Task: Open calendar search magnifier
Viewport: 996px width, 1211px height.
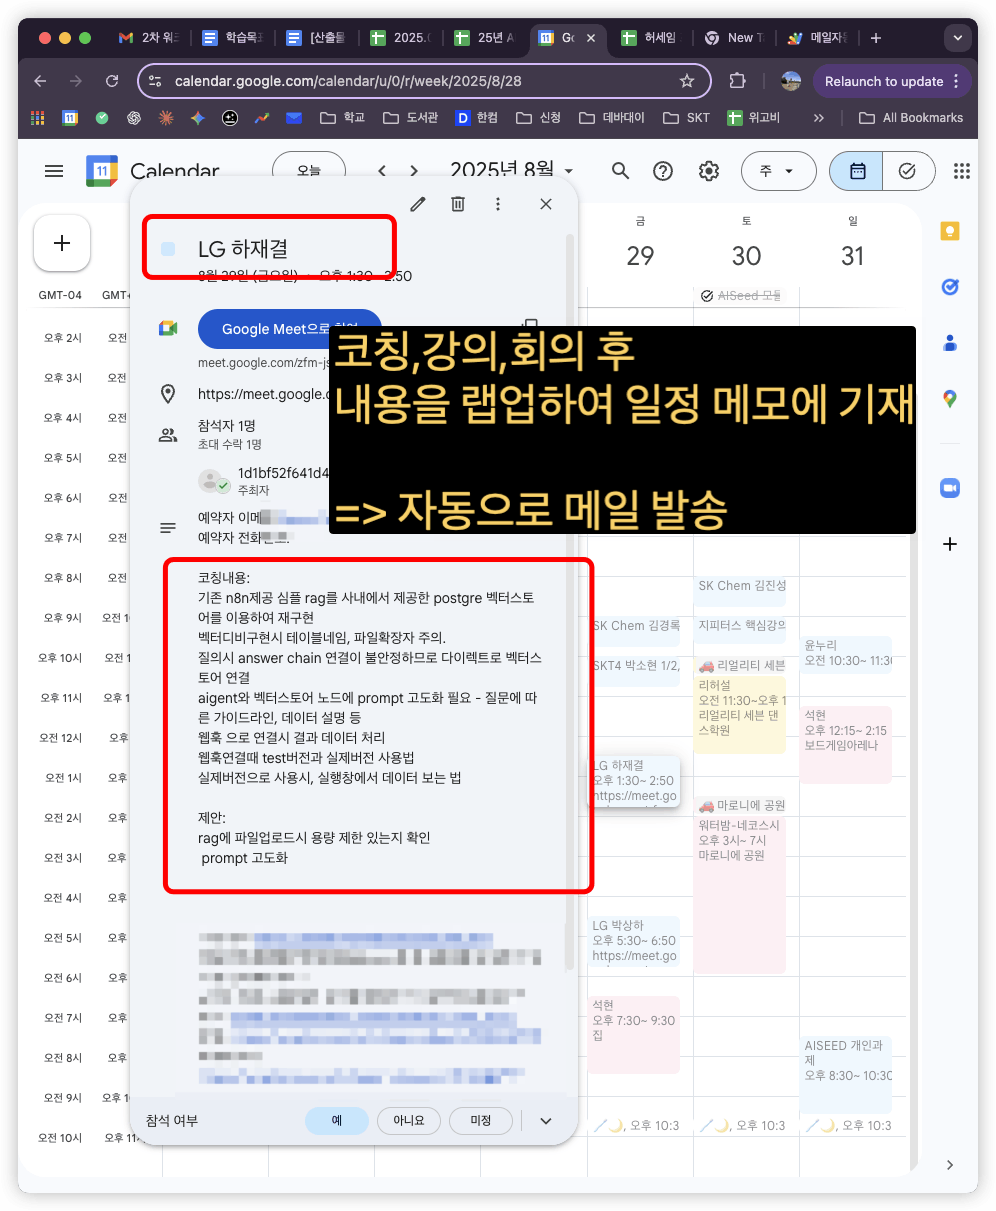Action: tap(621, 171)
